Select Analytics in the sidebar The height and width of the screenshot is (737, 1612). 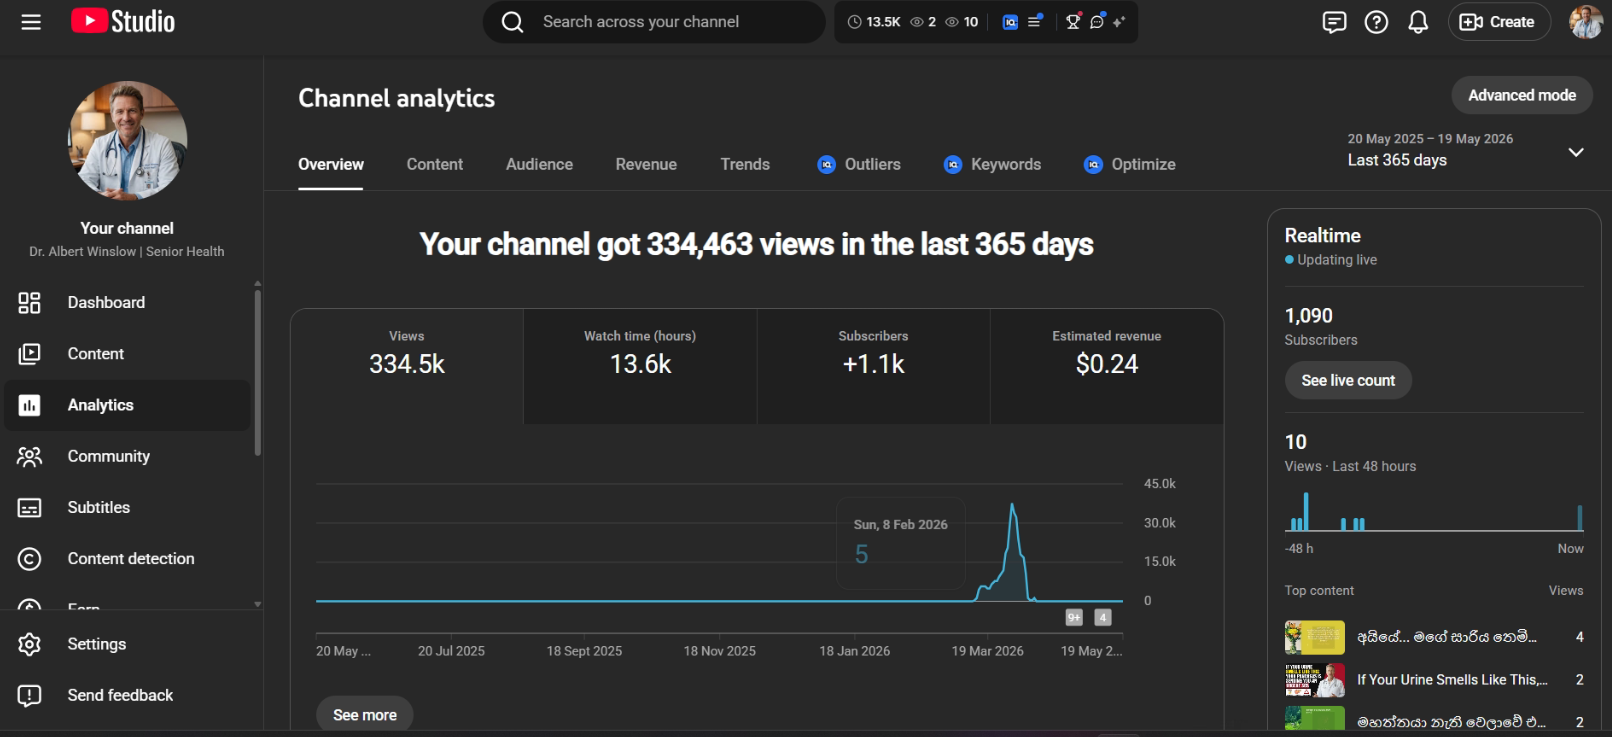click(127, 405)
